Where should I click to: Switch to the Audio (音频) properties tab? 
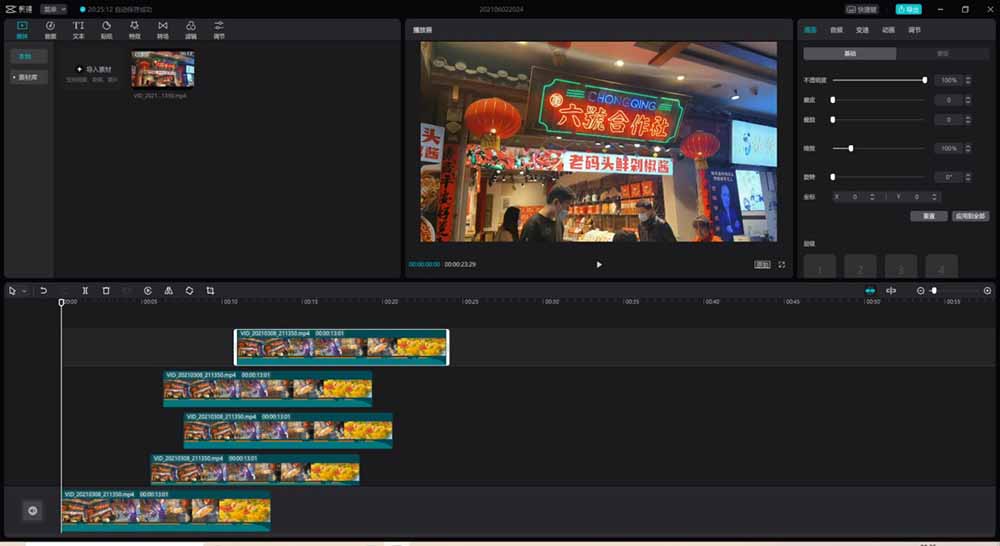(836, 30)
